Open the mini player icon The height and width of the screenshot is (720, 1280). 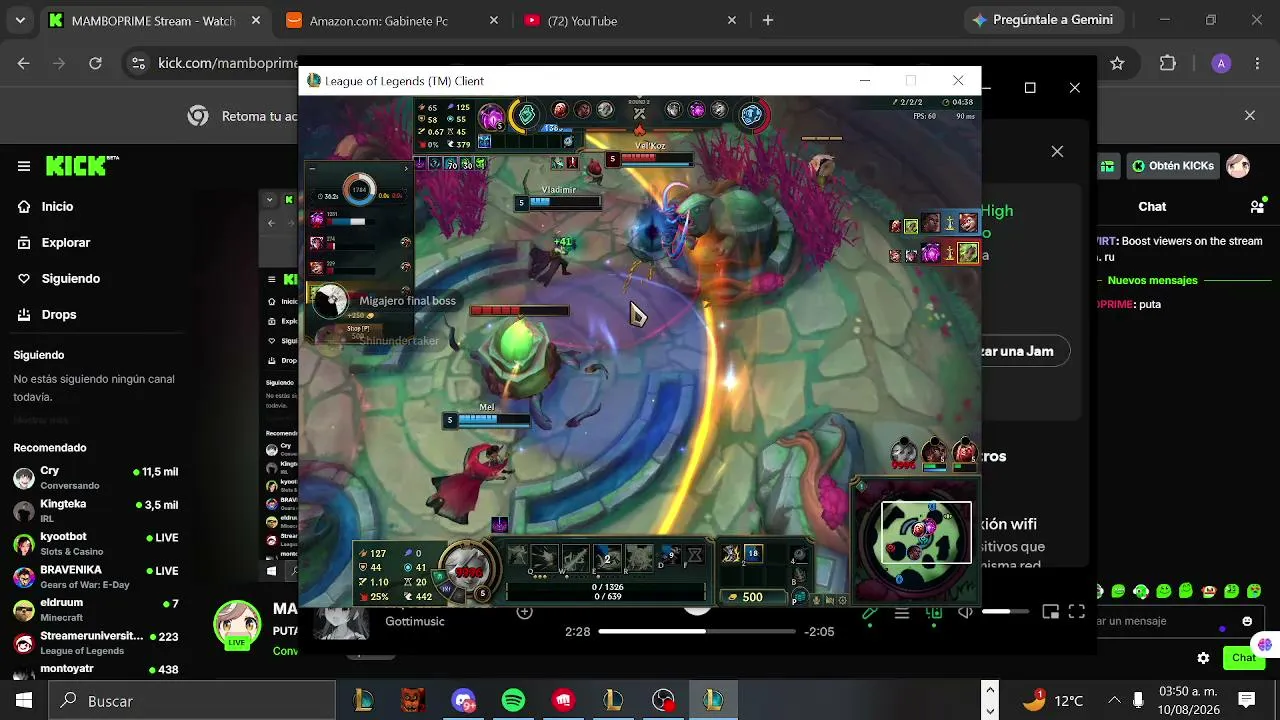(x=1050, y=612)
